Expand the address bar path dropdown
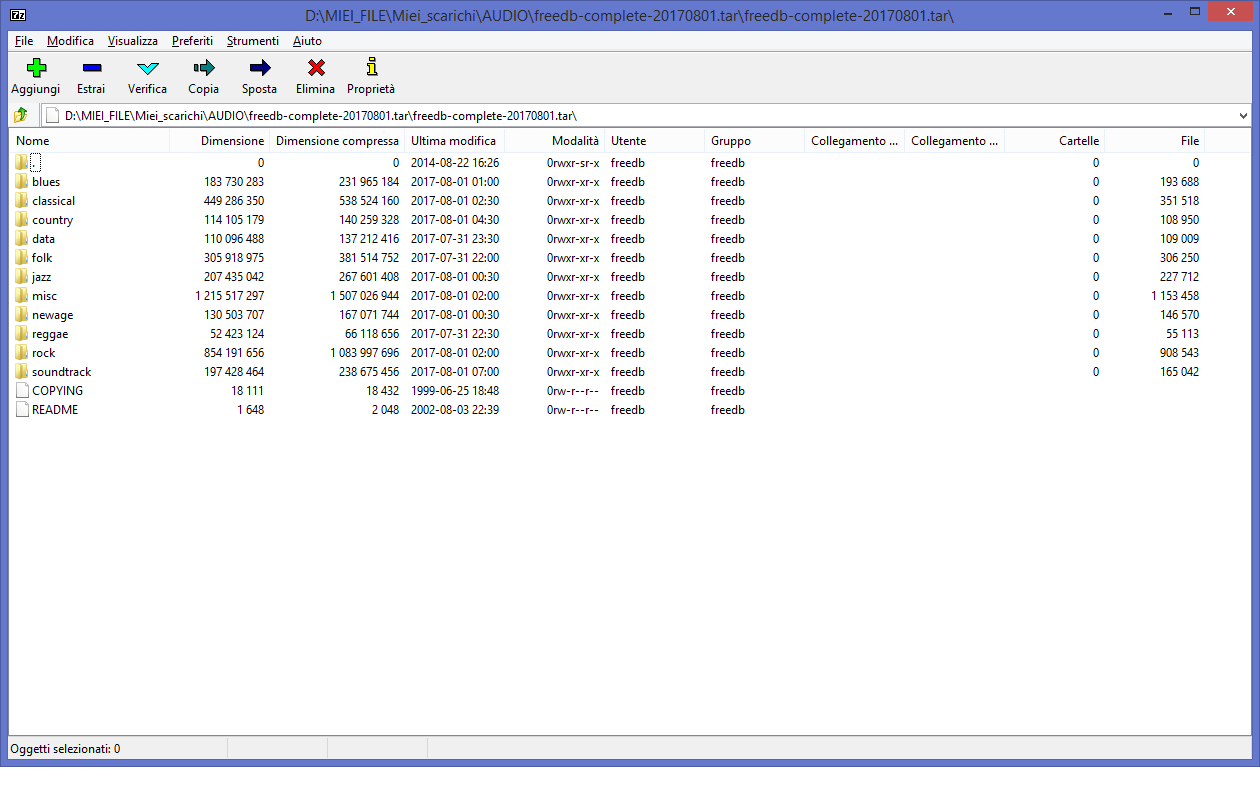Viewport: 1260px width, 794px height. [1243, 116]
